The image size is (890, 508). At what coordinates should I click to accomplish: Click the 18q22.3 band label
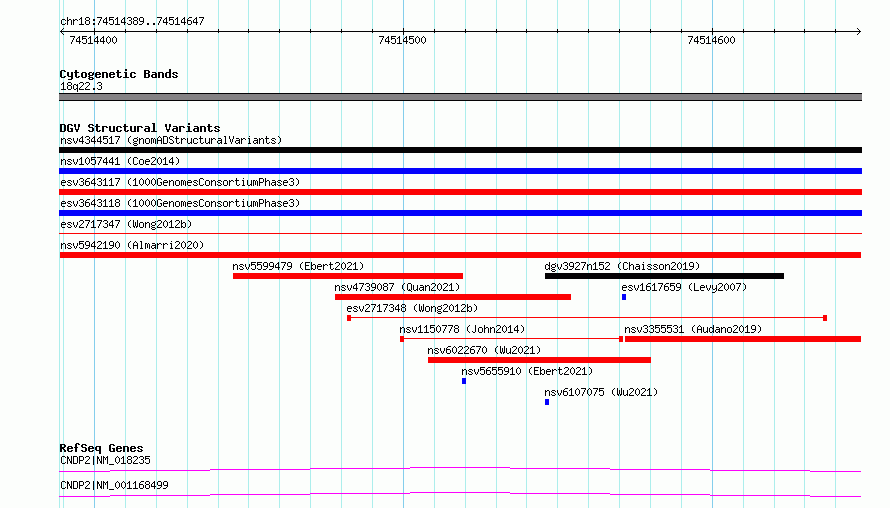tap(81, 86)
